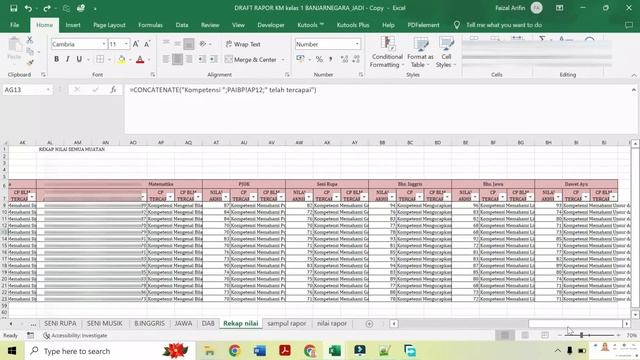
Task: Open Format as Table gallery
Action: coord(420,52)
